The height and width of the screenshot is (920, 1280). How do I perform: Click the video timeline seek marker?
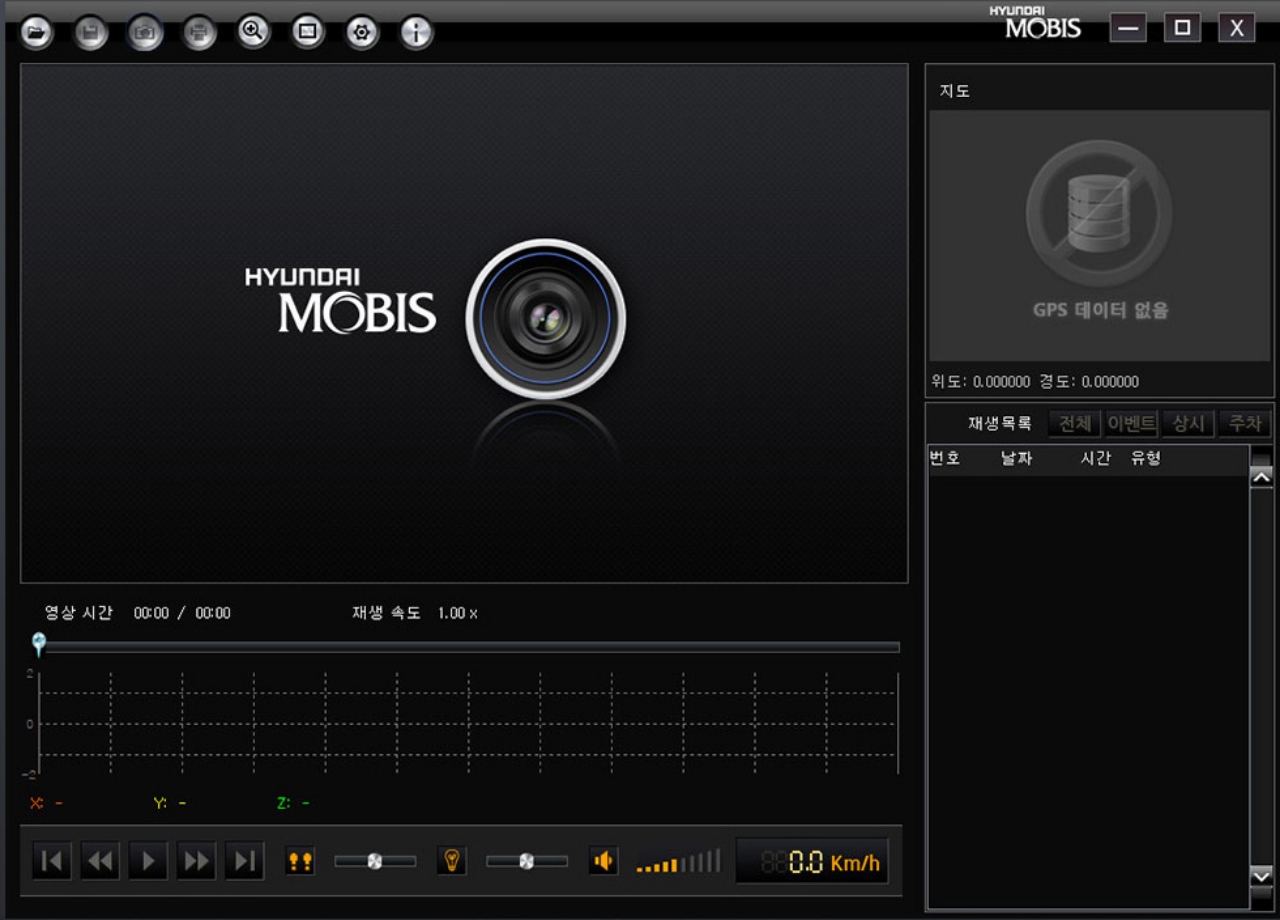click(38, 644)
